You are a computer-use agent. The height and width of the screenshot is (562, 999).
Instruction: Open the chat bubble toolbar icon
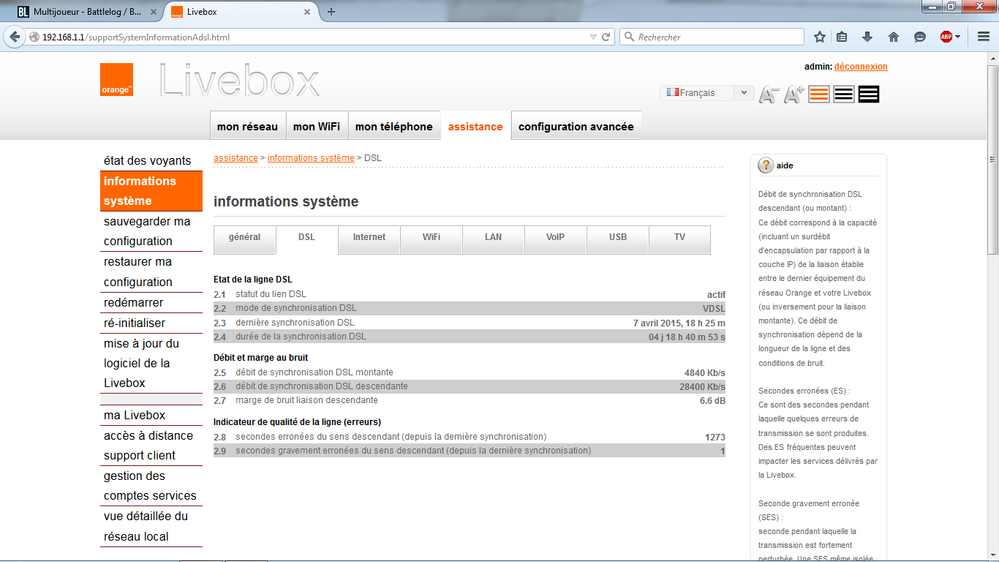919,37
